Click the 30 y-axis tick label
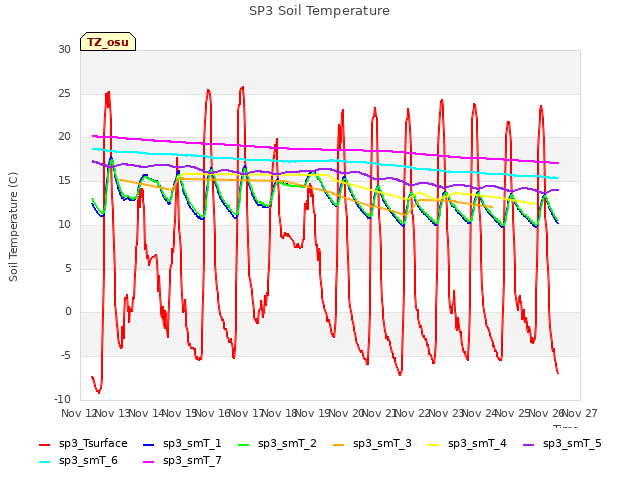The height and width of the screenshot is (480, 640). pos(64,49)
